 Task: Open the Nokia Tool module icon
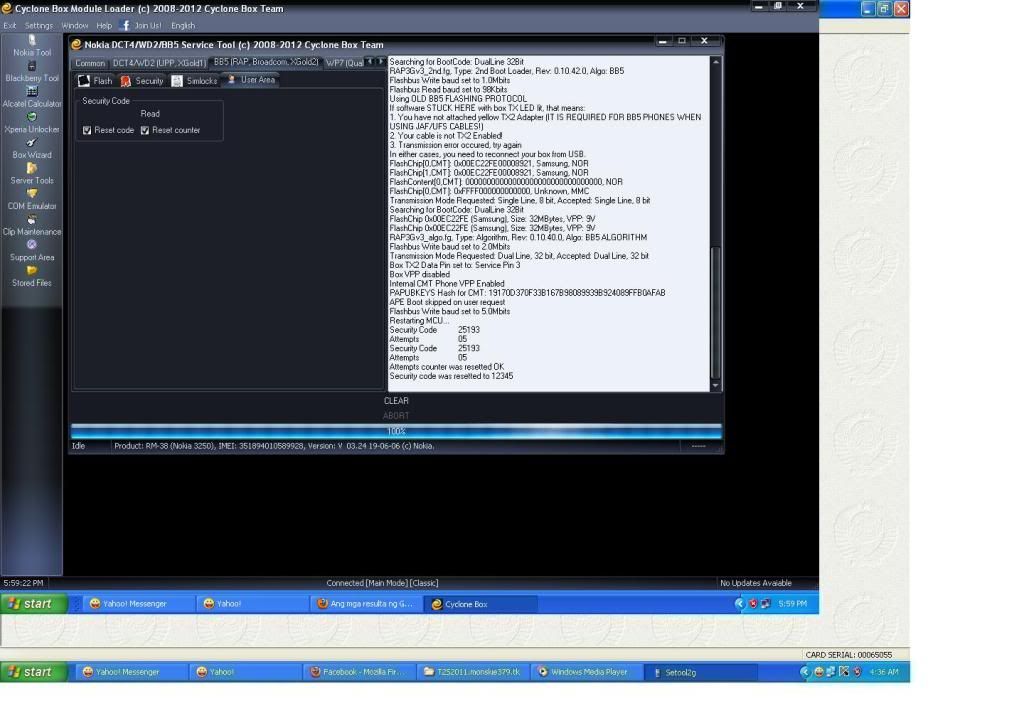pyautogui.click(x=32, y=41)
